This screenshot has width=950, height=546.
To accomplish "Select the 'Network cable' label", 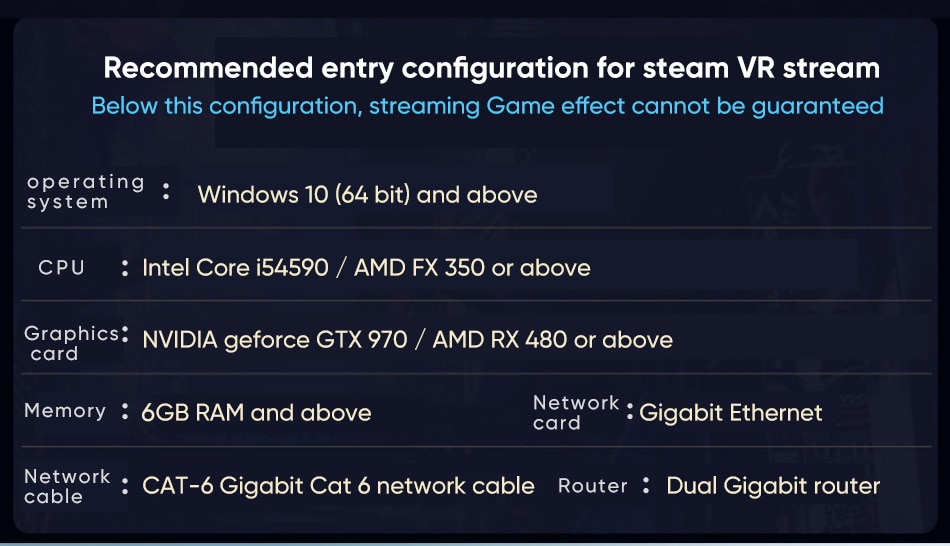I will tap(67, 486).
